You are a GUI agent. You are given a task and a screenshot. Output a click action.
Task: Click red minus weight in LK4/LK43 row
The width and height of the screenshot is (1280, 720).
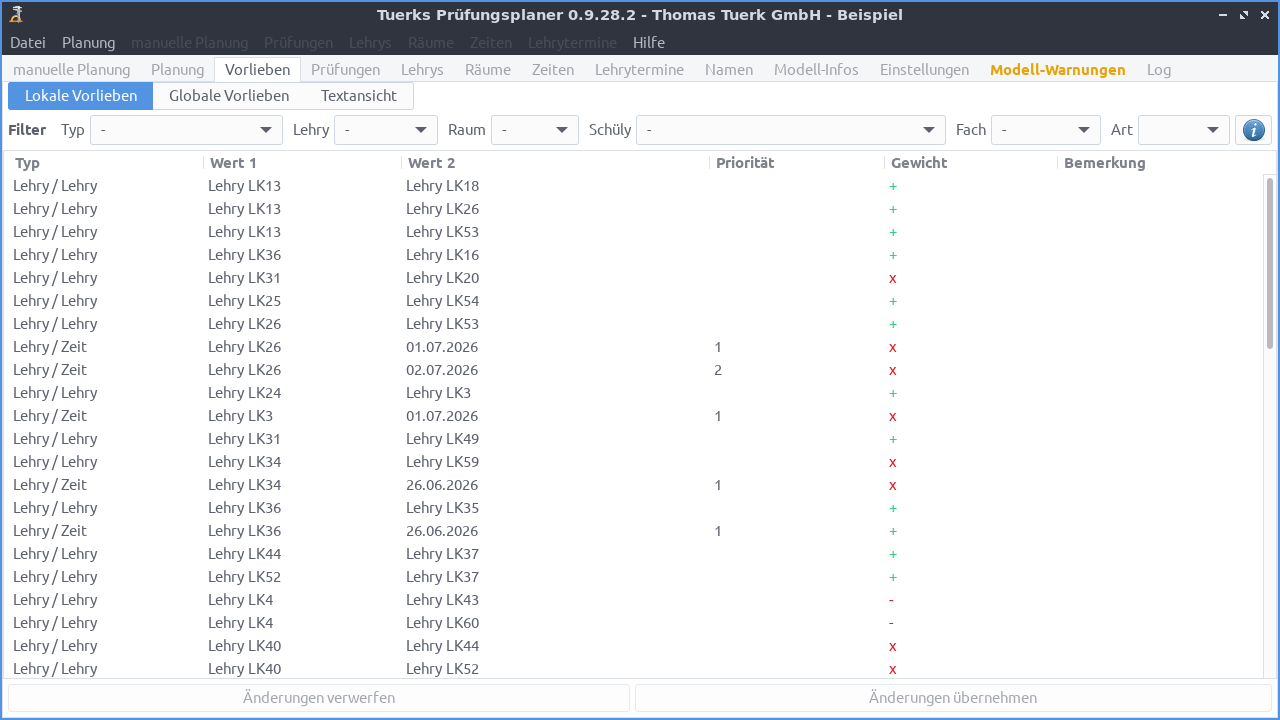pyautogui.click(x=891, y=600)
